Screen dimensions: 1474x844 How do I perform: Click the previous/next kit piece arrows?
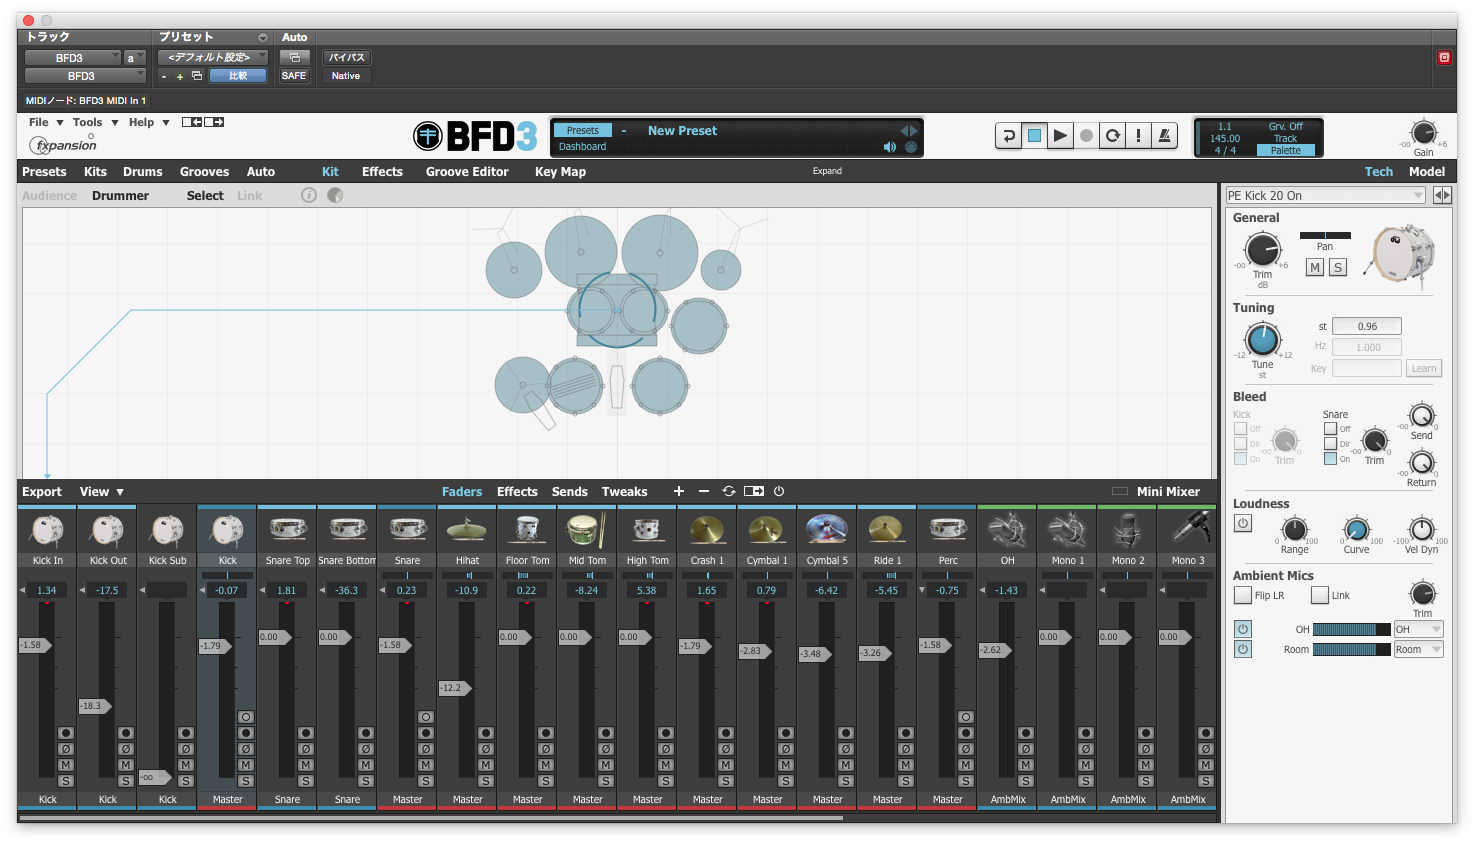1442,195
